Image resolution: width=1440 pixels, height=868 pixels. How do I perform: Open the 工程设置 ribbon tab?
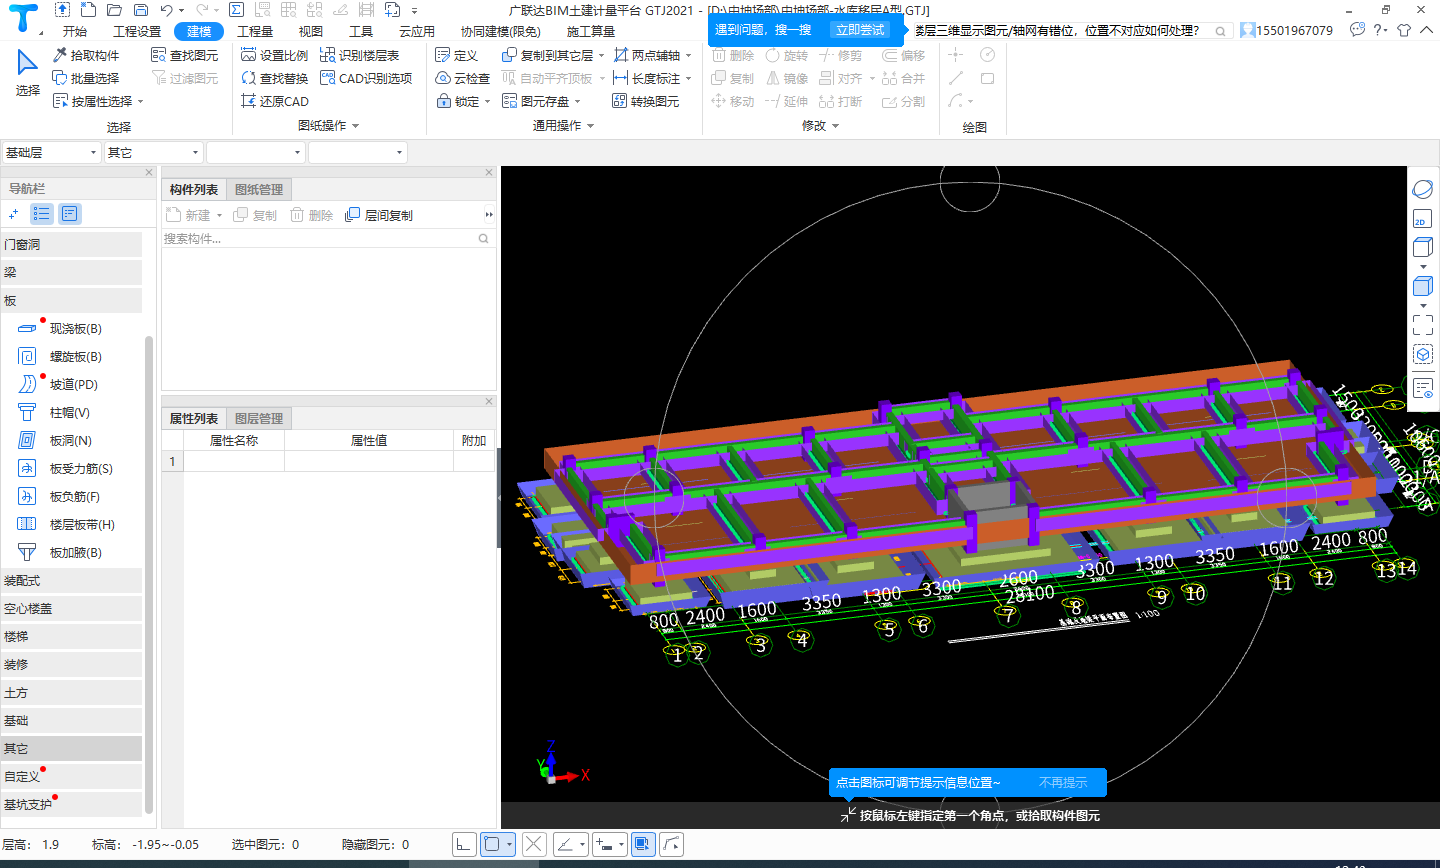click(137, 31)
